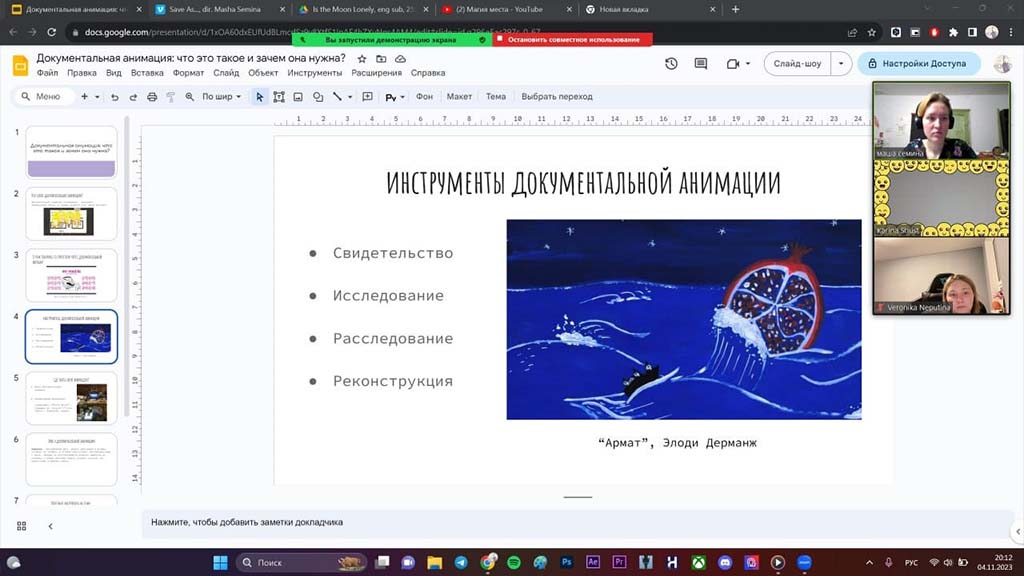This screenshot has width=1024, height=576.
Task: Click the insert image icon
Action: [x=298, y=97]
